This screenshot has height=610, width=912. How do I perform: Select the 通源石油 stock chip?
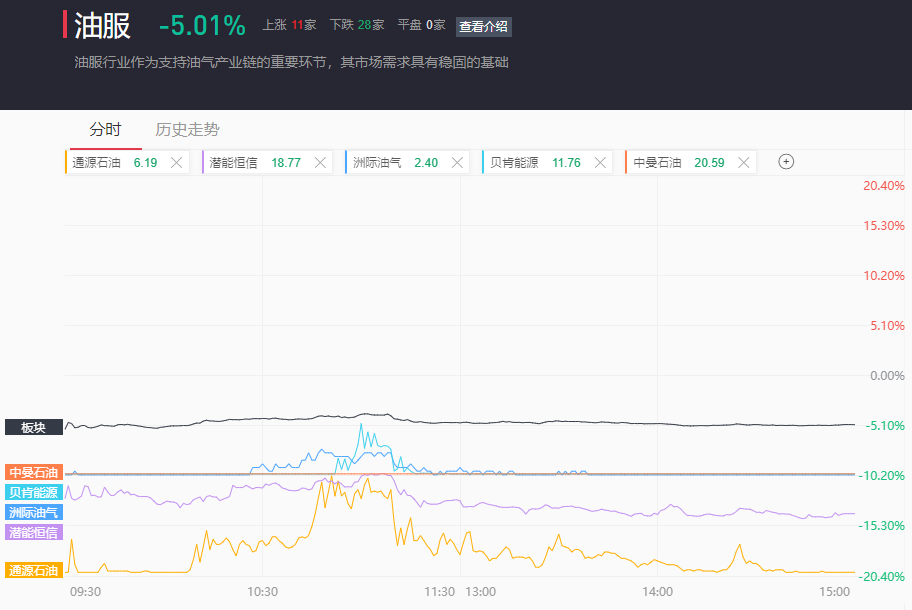tap(127, 162)
